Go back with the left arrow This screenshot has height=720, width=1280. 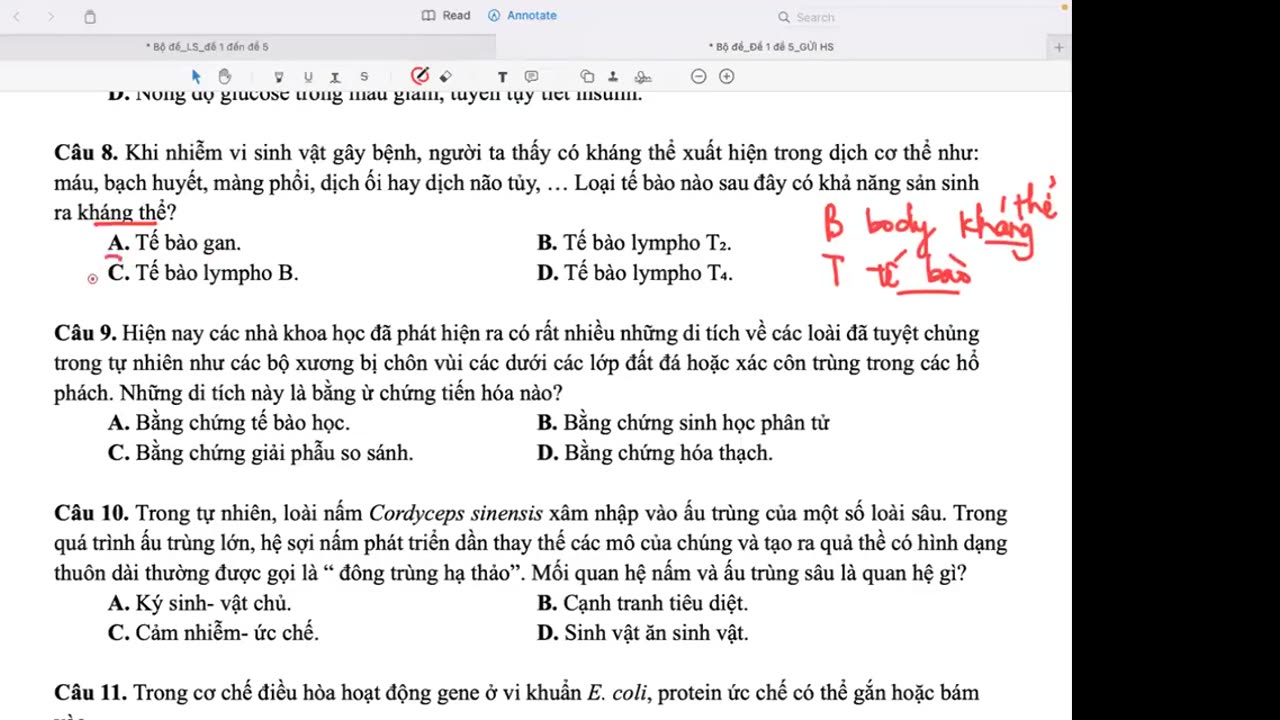tap(16, 17)
